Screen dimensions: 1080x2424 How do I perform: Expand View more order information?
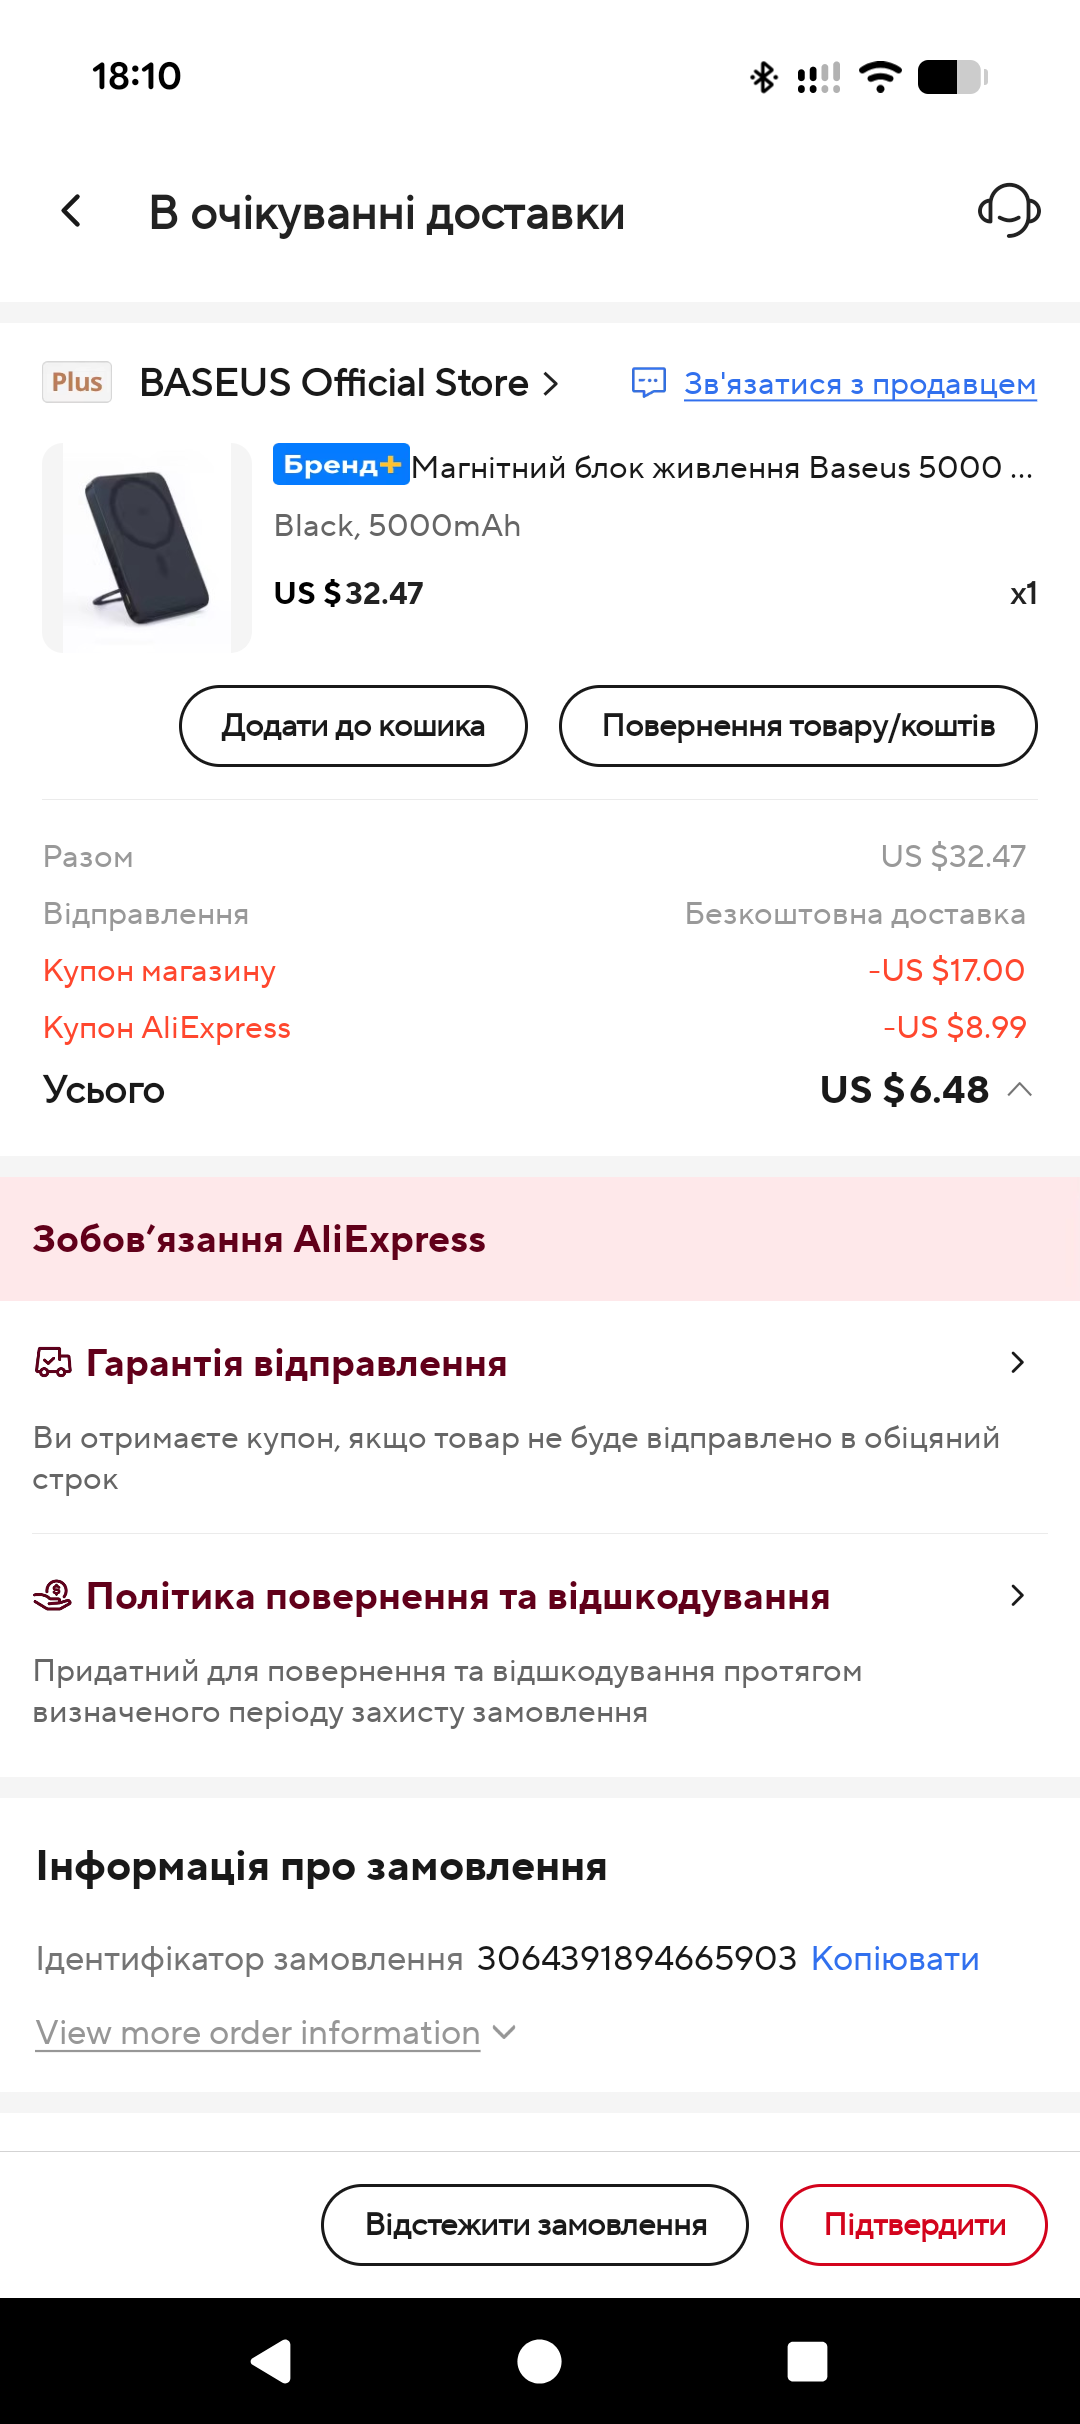click(x=276, y=2032)
